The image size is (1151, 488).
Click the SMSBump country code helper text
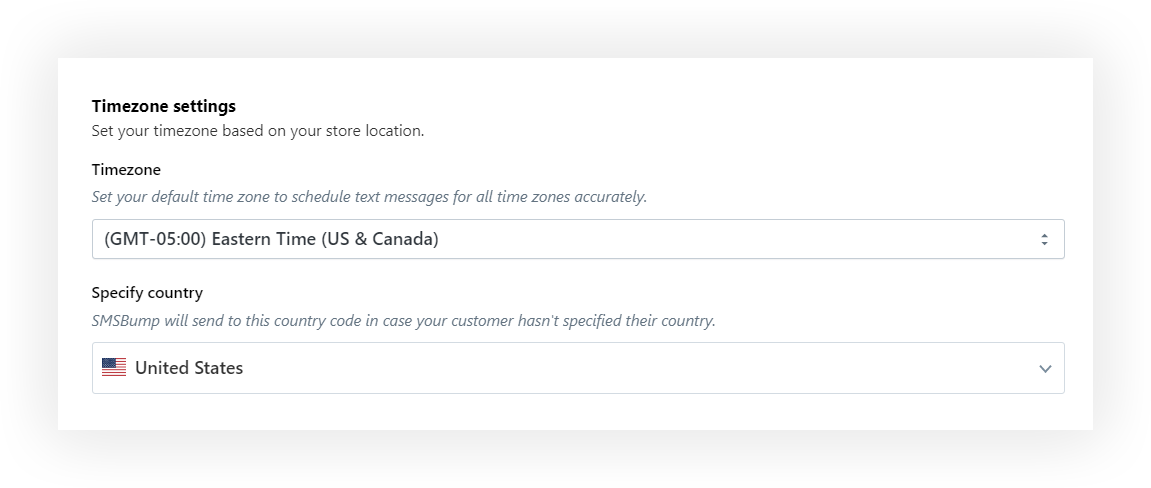coord(403,321)
